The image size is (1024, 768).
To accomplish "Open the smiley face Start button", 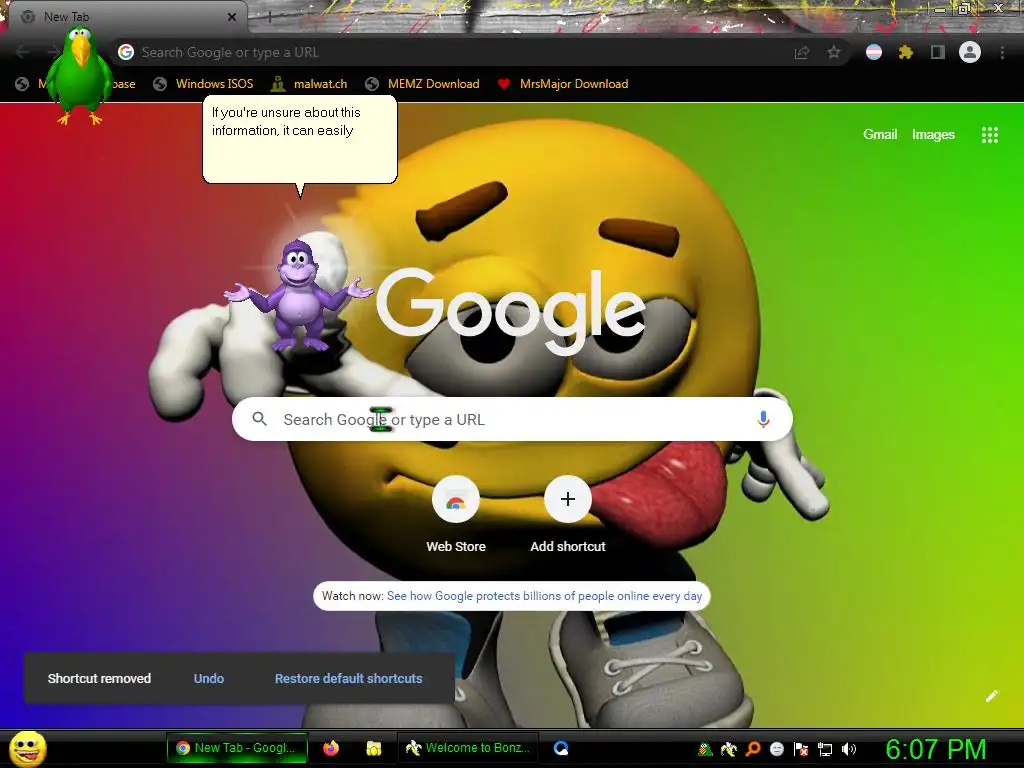I will coord(28,748).
